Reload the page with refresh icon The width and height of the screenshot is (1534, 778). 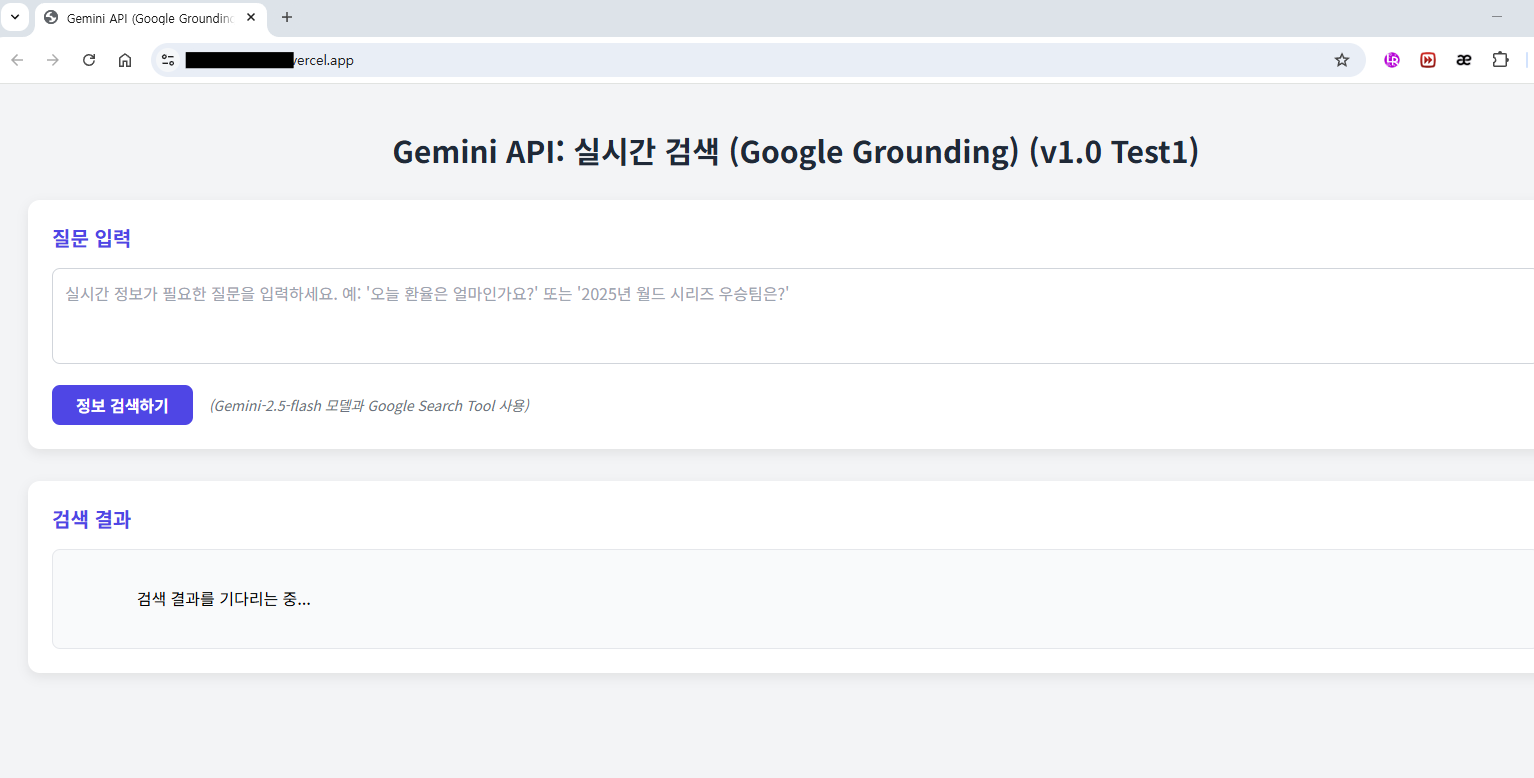point(89,60)
